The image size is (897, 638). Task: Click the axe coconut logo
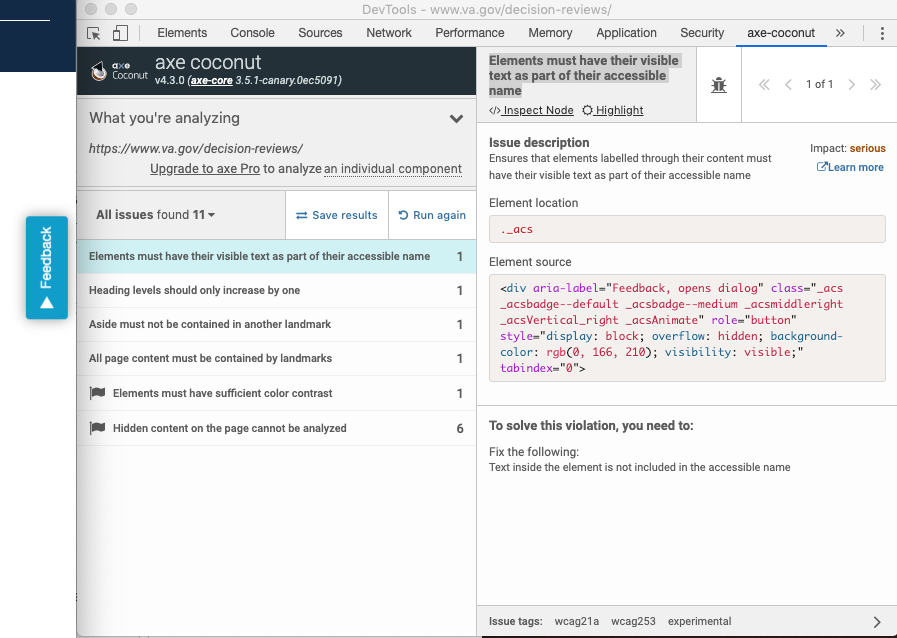[x=119, y=71]
